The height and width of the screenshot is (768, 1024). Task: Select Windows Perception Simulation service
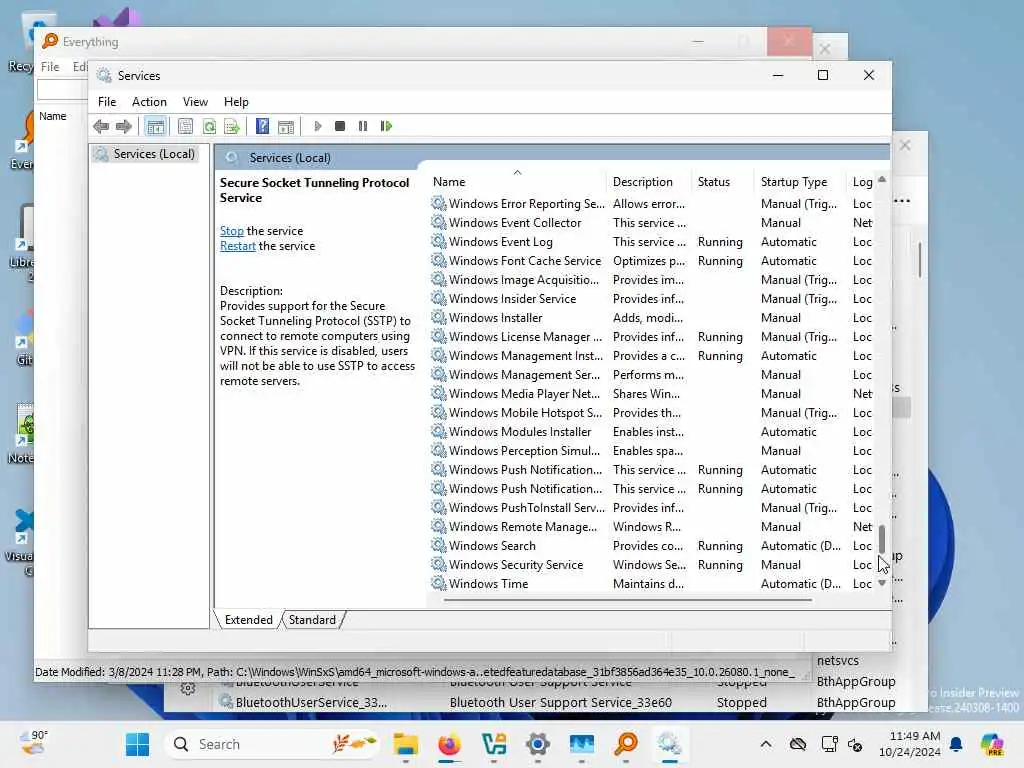tap(651, 451)
